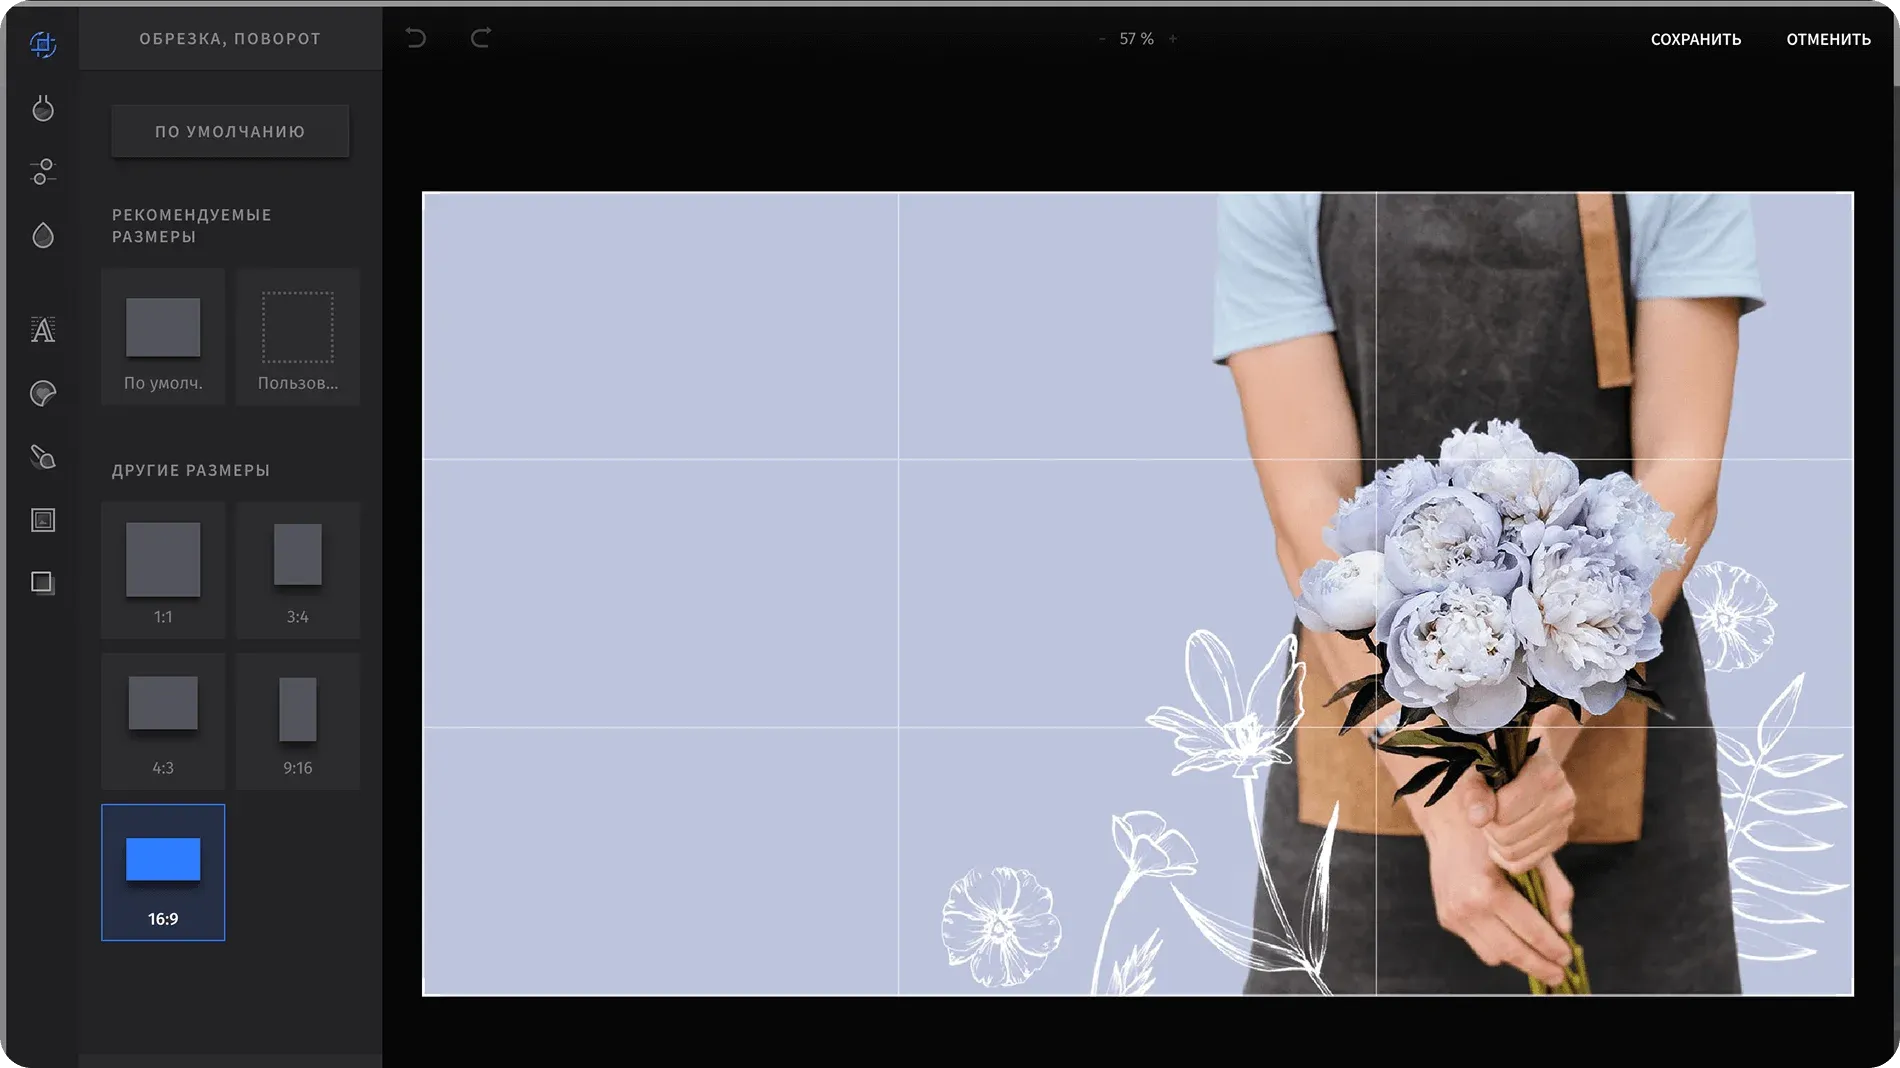Choose the text tool icon

[x=42, y=330]
